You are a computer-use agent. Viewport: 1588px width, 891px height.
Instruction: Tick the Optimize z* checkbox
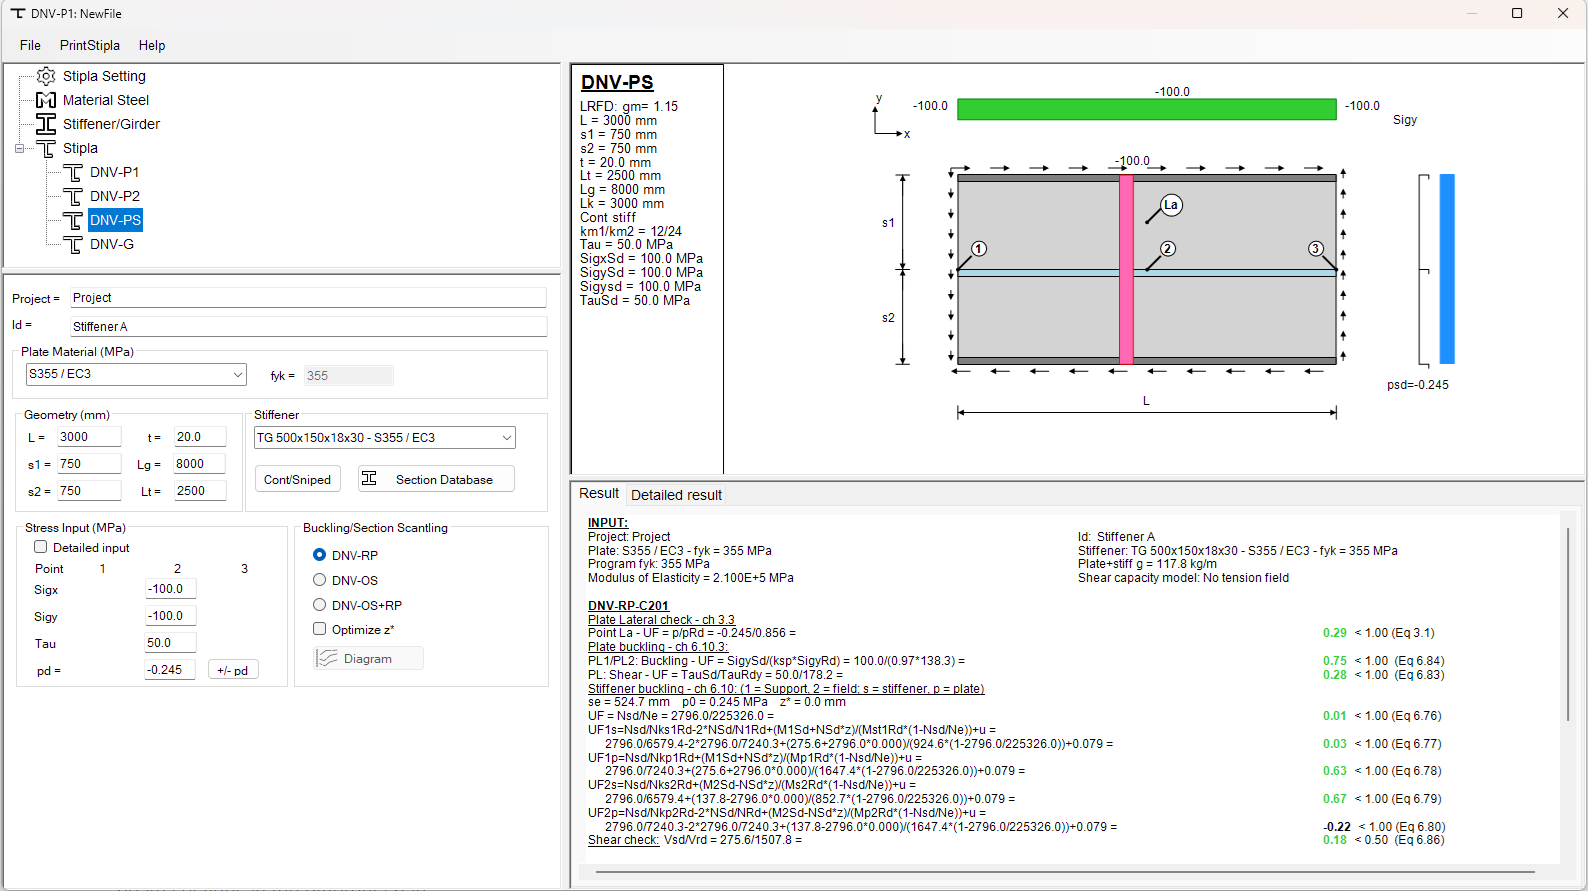[320, 629]
